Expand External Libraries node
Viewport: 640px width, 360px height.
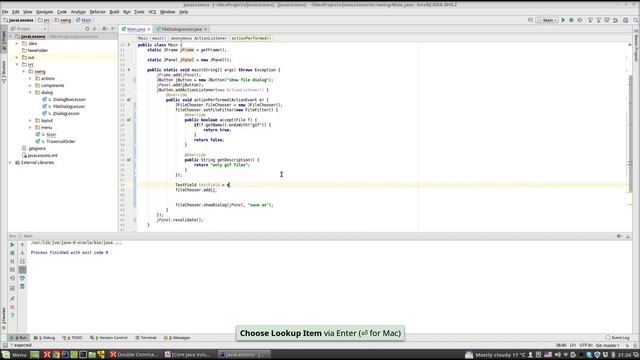10,162
